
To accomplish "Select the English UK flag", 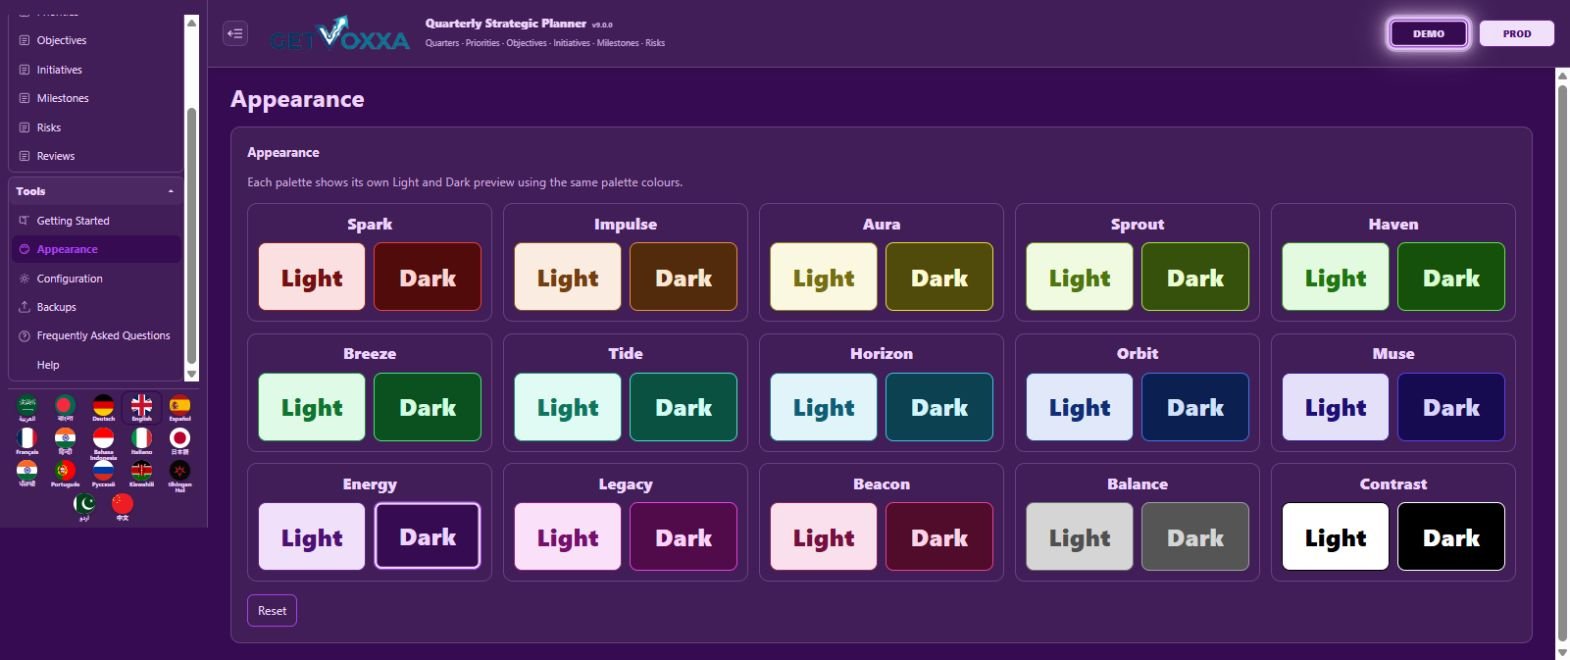I will coord(142,407).
